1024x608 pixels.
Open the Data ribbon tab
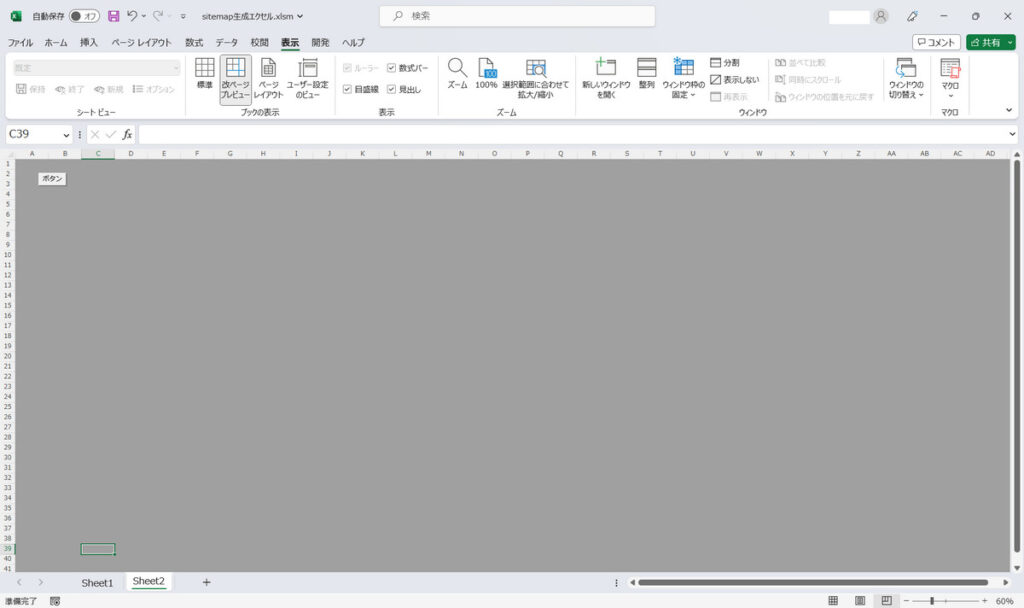[x=227, y=43]
